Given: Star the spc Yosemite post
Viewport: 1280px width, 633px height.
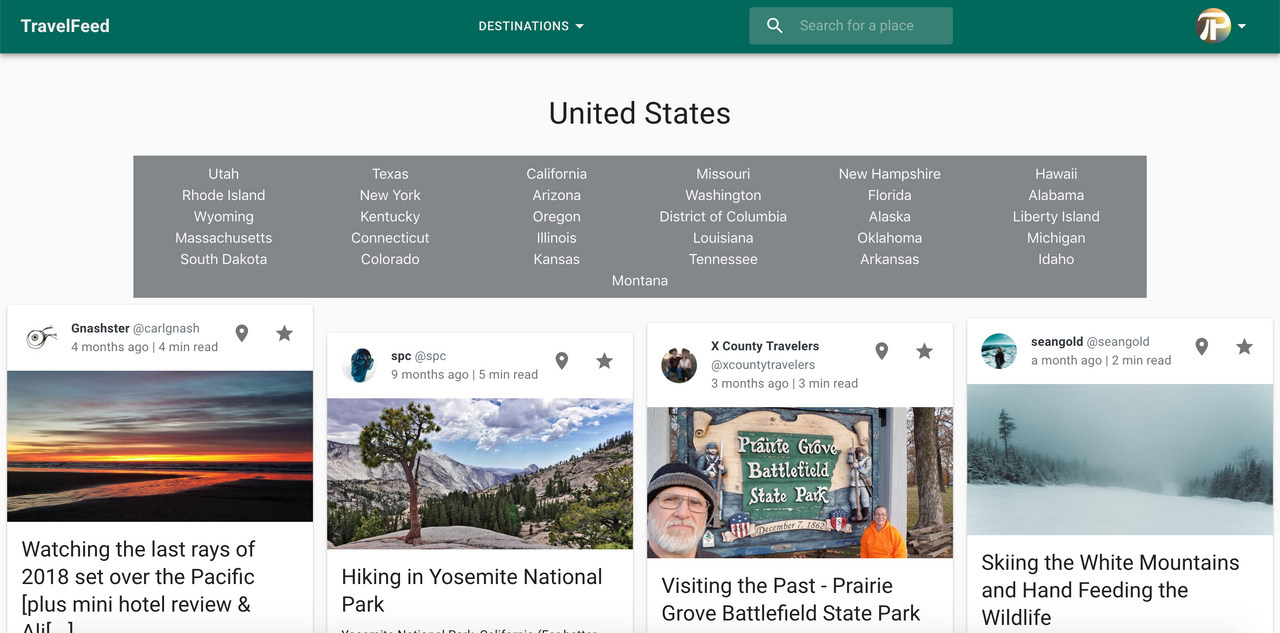Looking at the screenshot, I should tap(605, 361).
